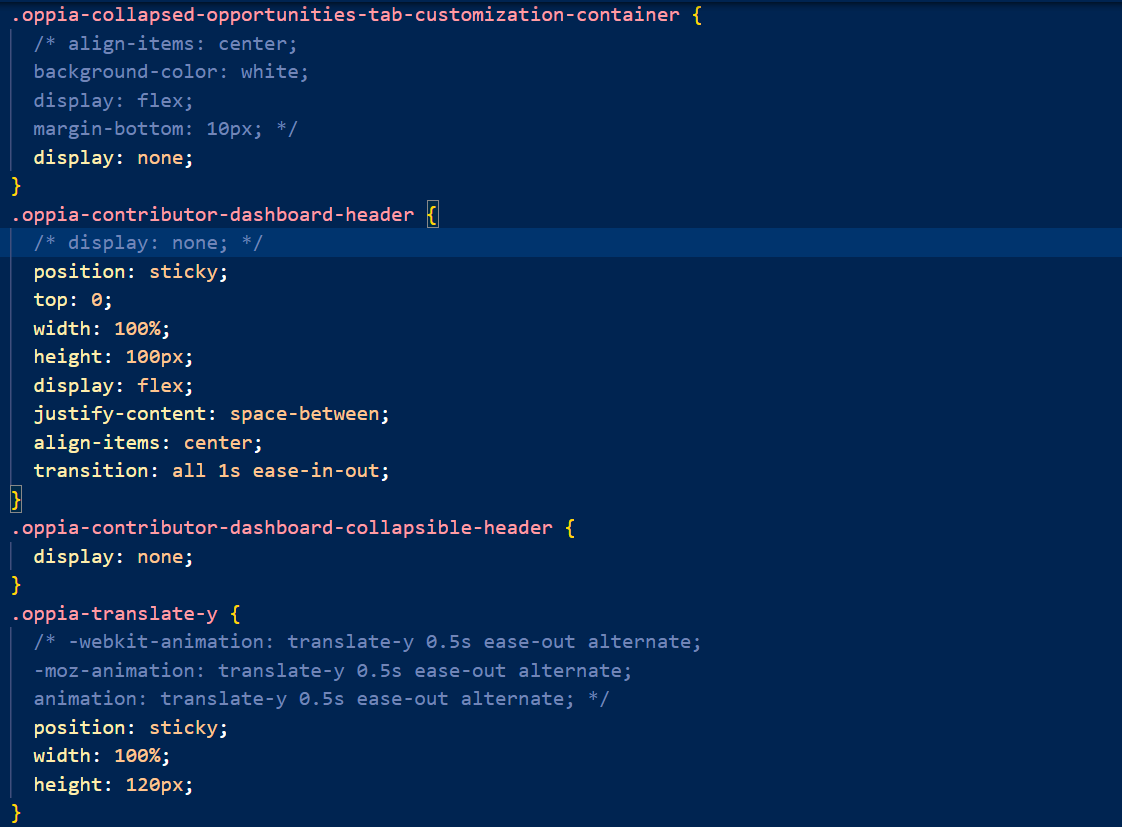Click the transition: all 1s ease-in-out line

(x=210, y=470)
